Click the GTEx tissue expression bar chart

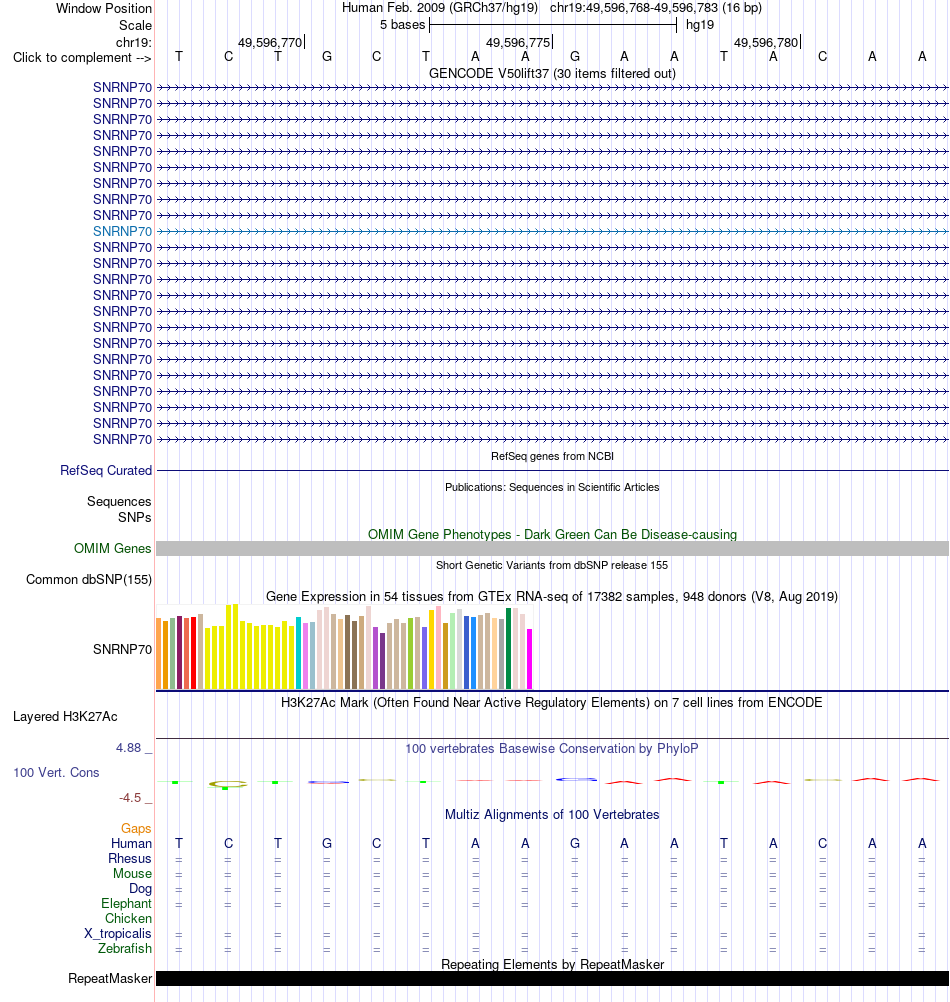click(x=344, y=647)
